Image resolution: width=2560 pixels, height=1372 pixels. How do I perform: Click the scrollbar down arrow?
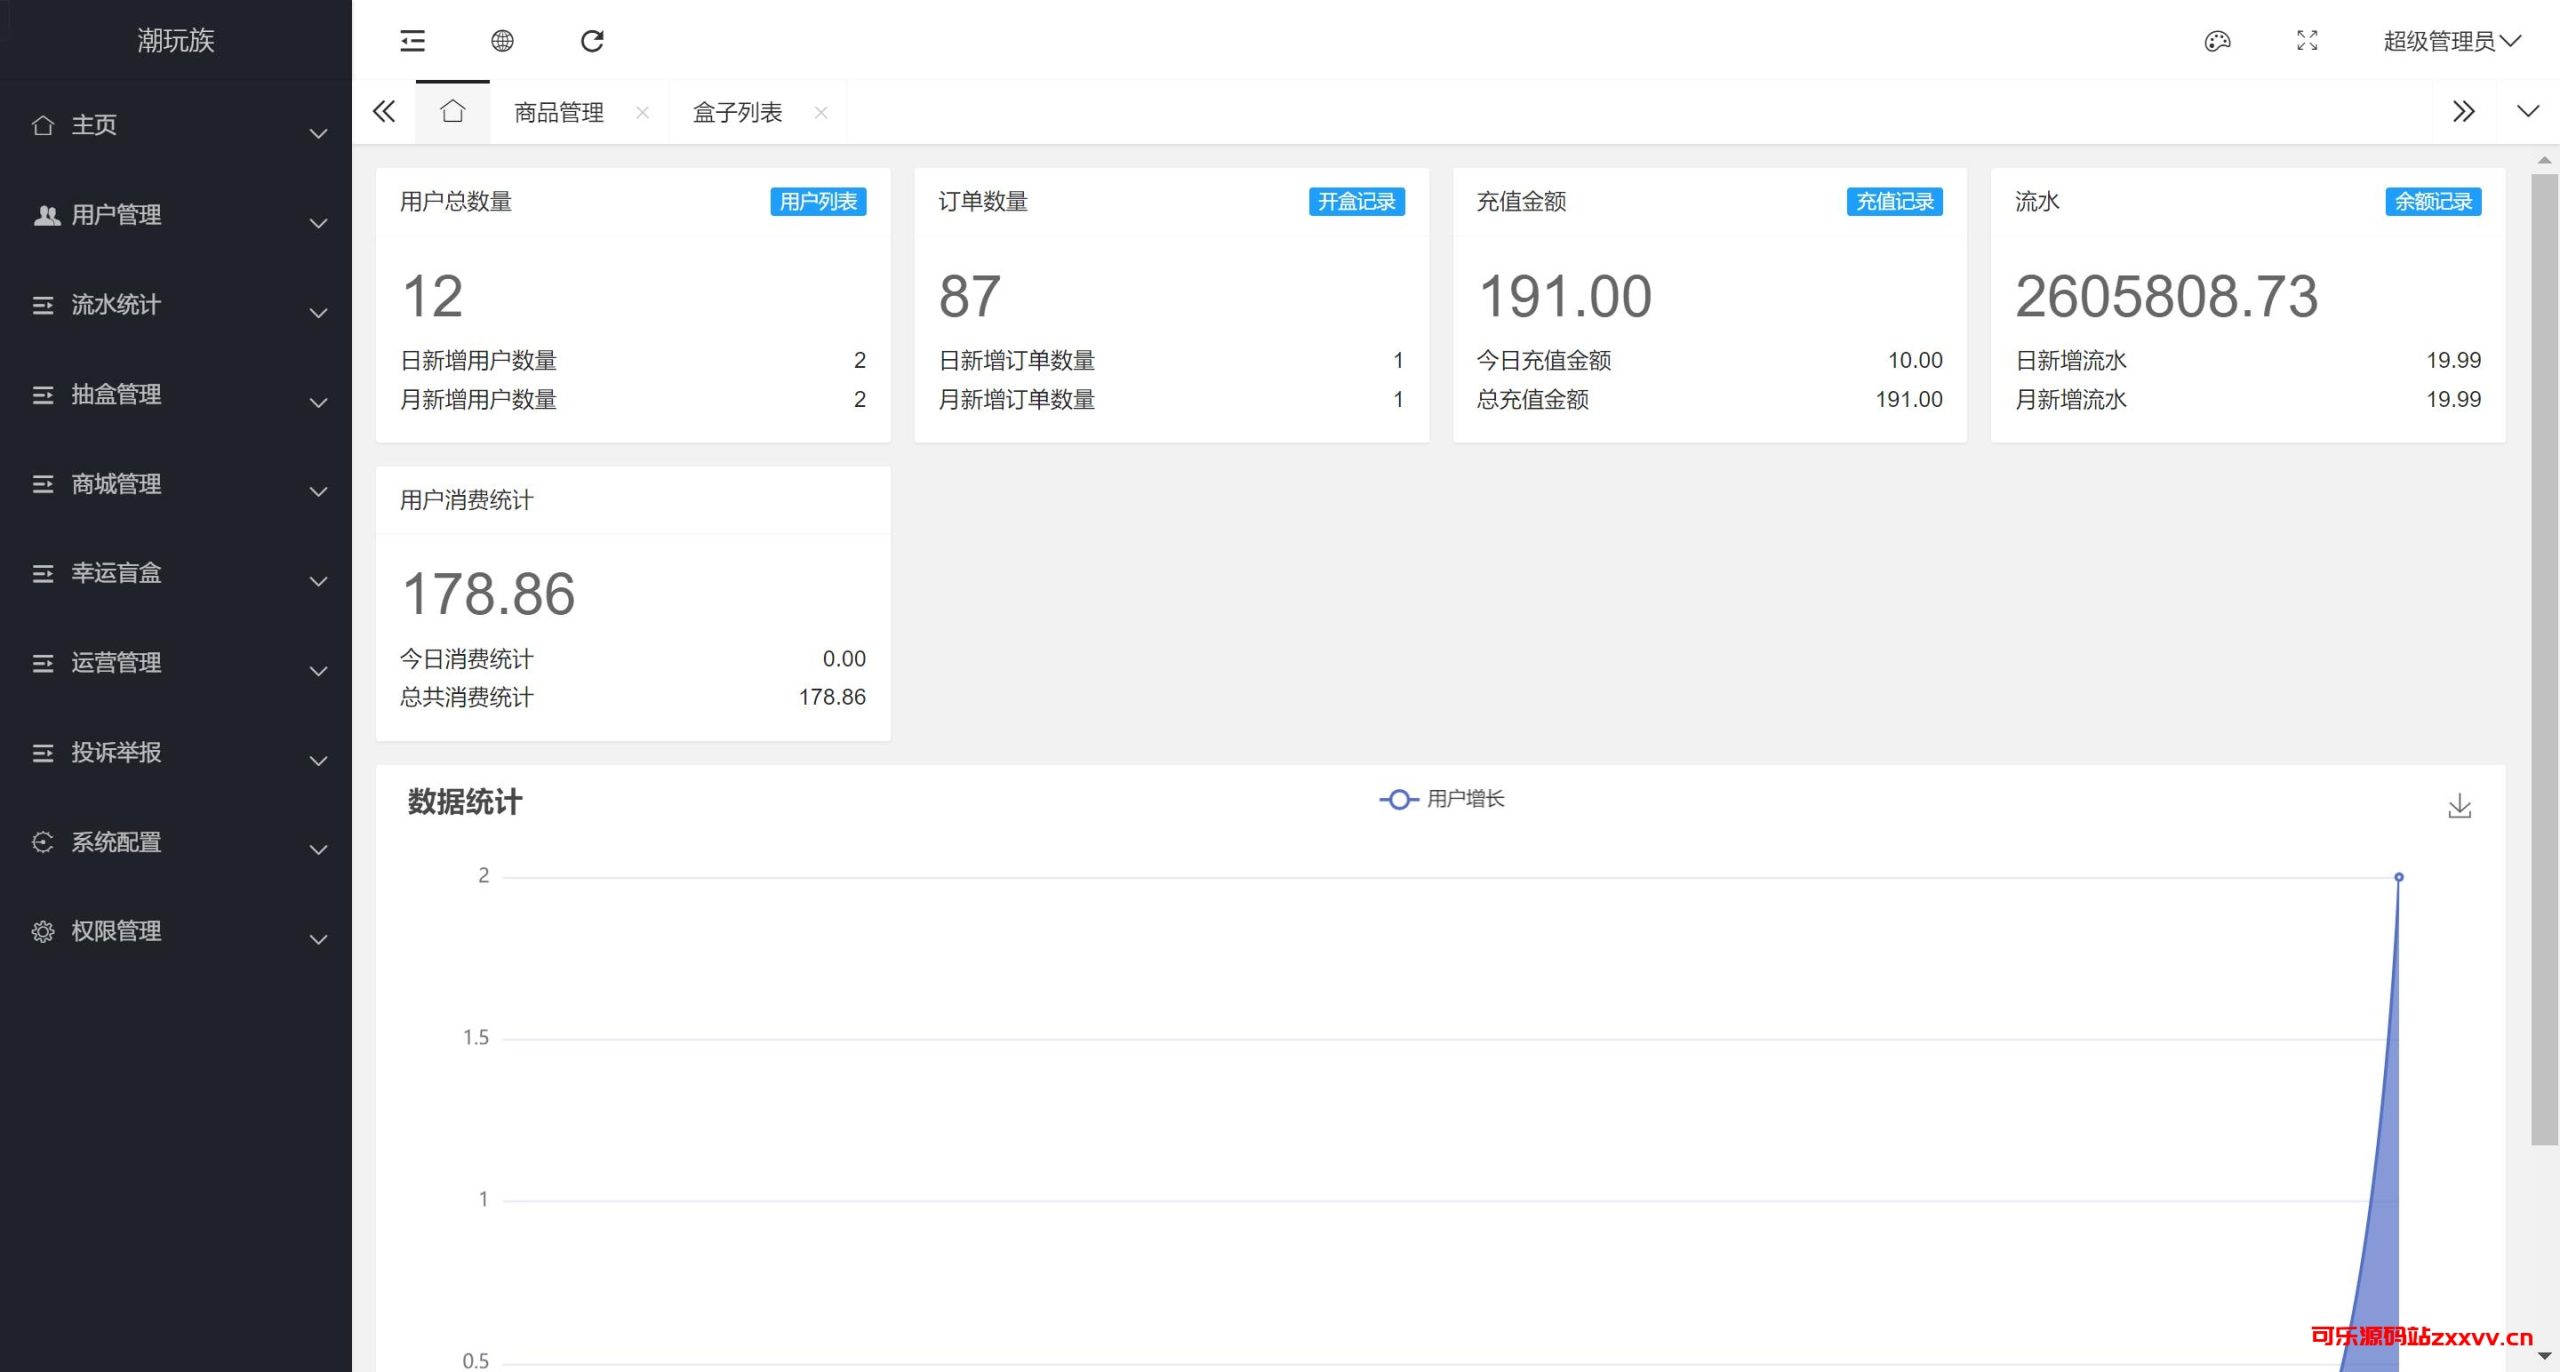(2544, 1357)
